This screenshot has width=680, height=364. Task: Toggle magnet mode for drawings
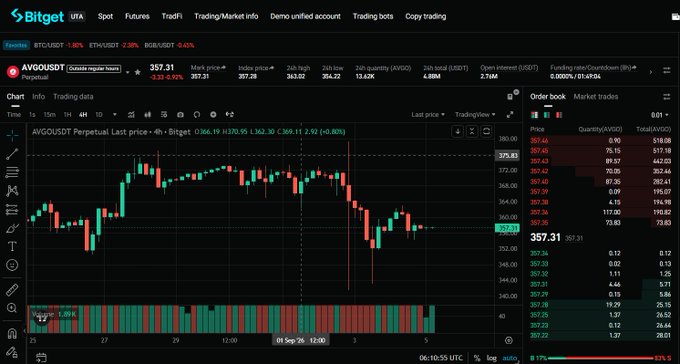coord(12,333)
